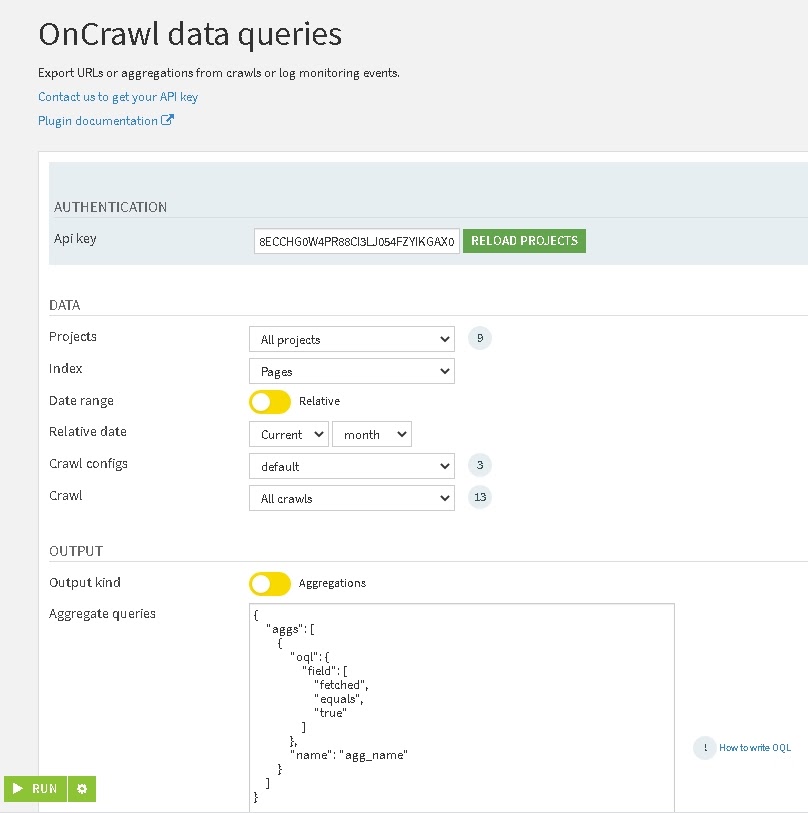Toggle the Relative date range switch
This screenshot has width=808, height=813.
click(x=269, y=401)
